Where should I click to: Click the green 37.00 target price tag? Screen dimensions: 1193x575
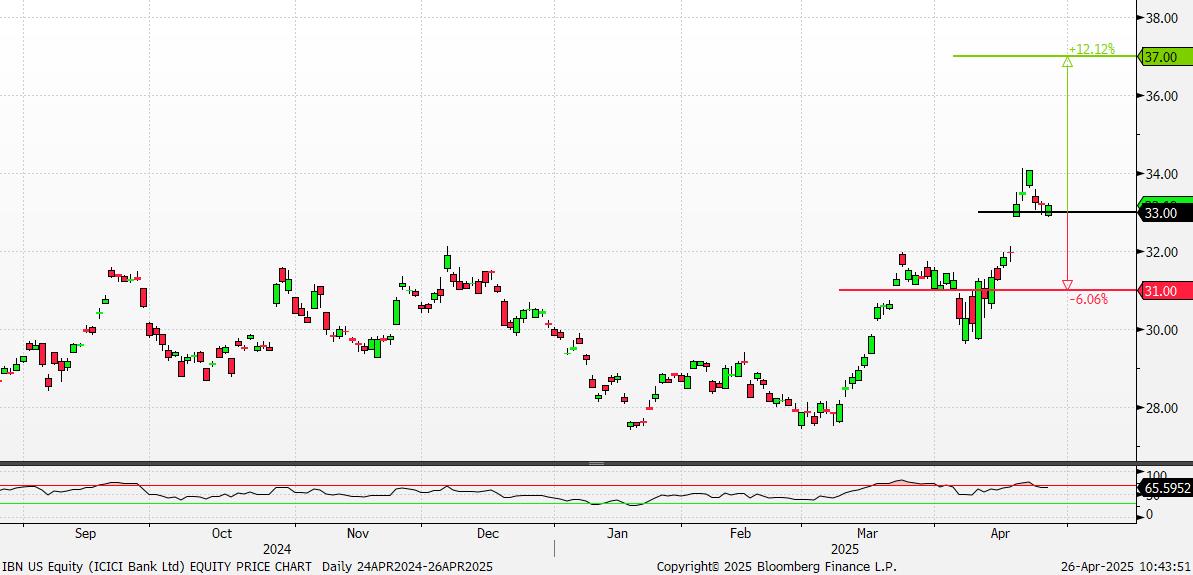pos(1160,57)
